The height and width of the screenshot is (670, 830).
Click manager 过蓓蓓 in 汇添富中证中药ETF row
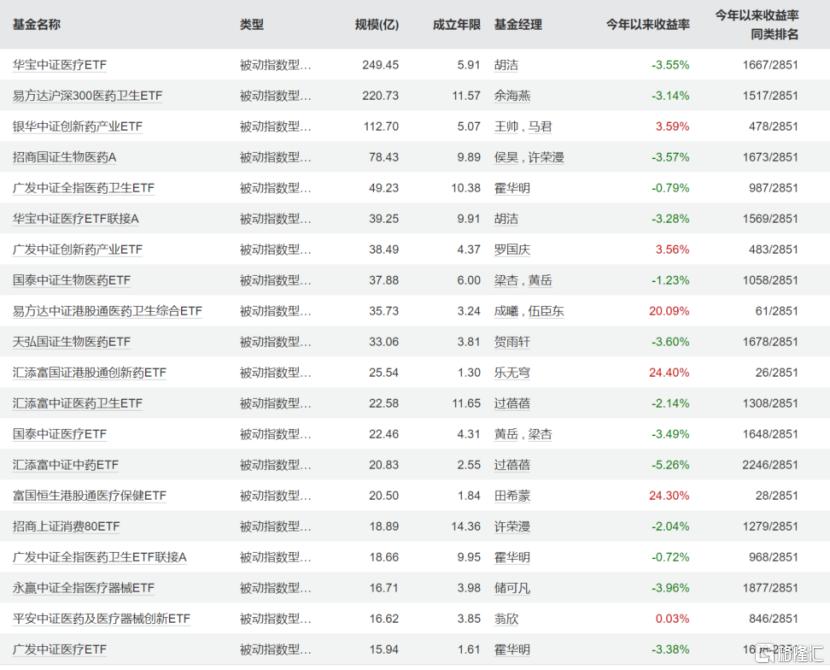[512, 465]
